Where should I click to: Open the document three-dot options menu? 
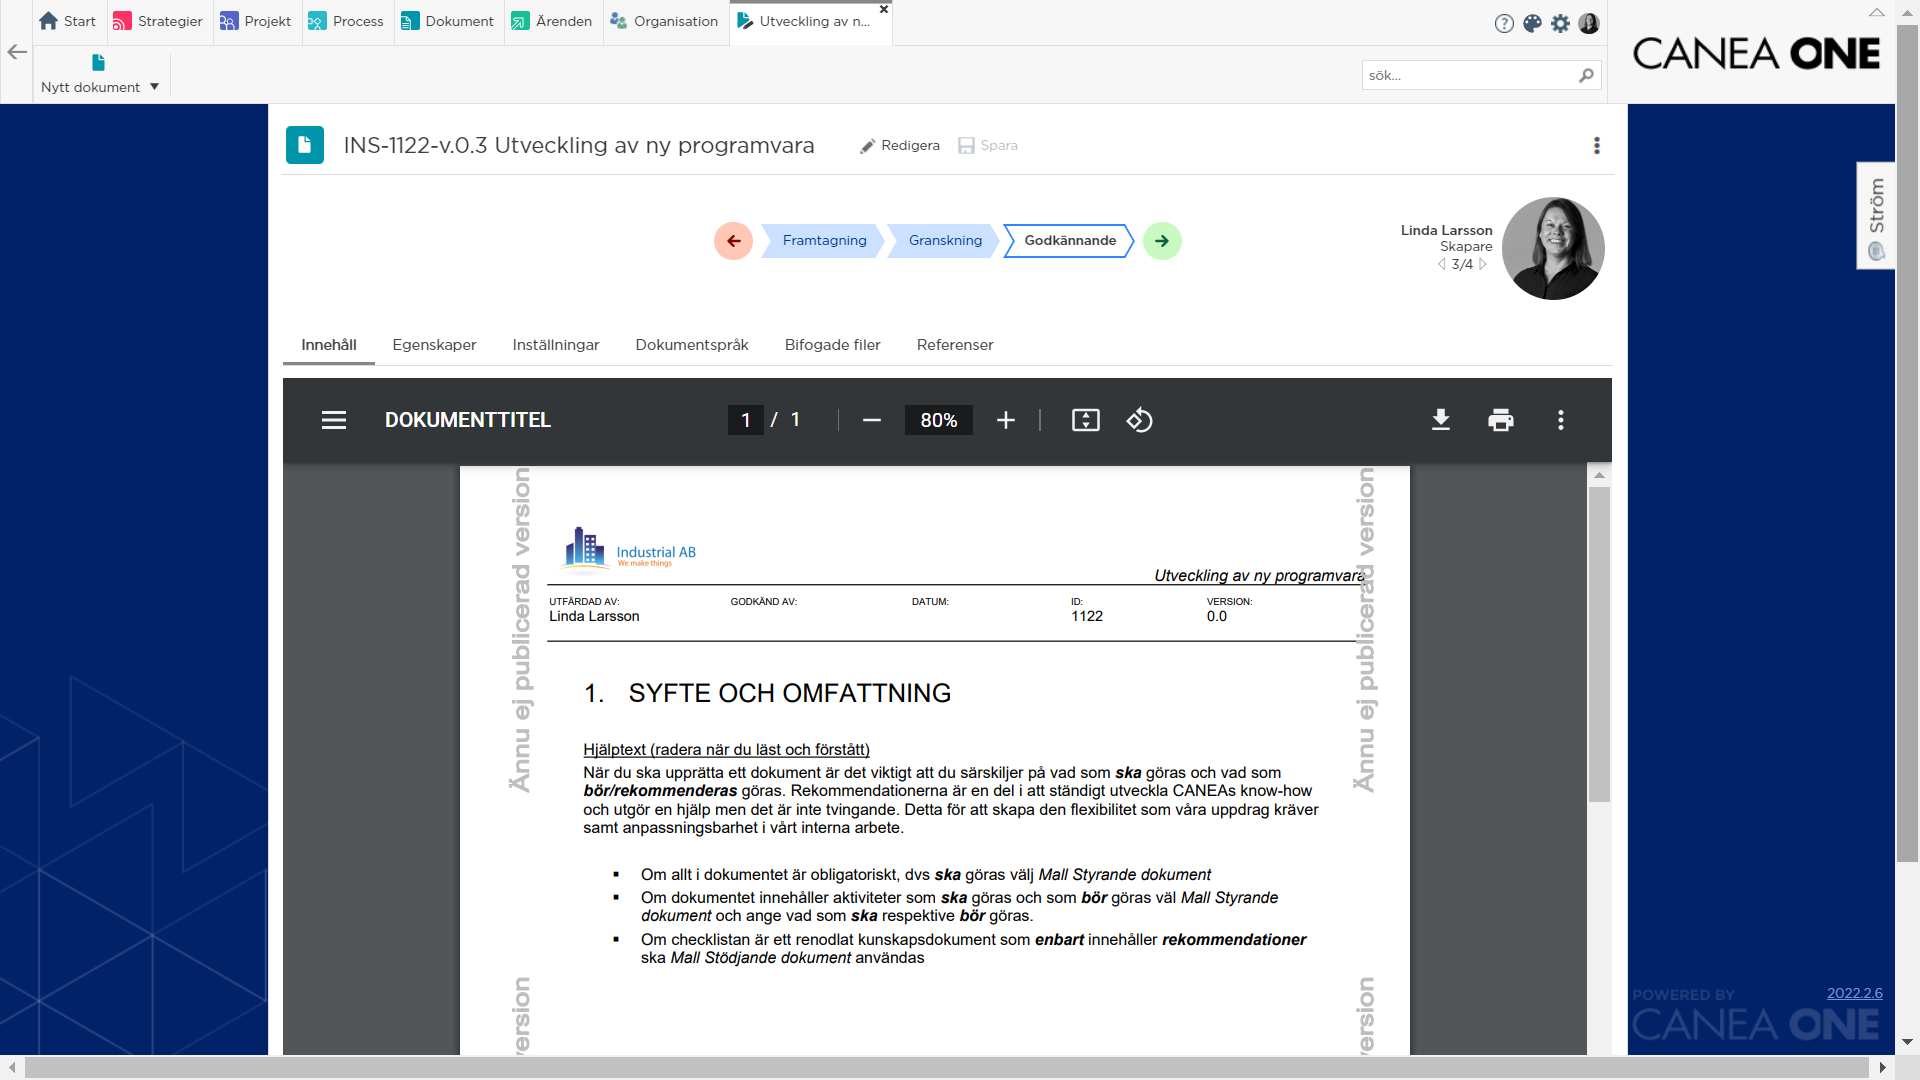[1597, 145]
